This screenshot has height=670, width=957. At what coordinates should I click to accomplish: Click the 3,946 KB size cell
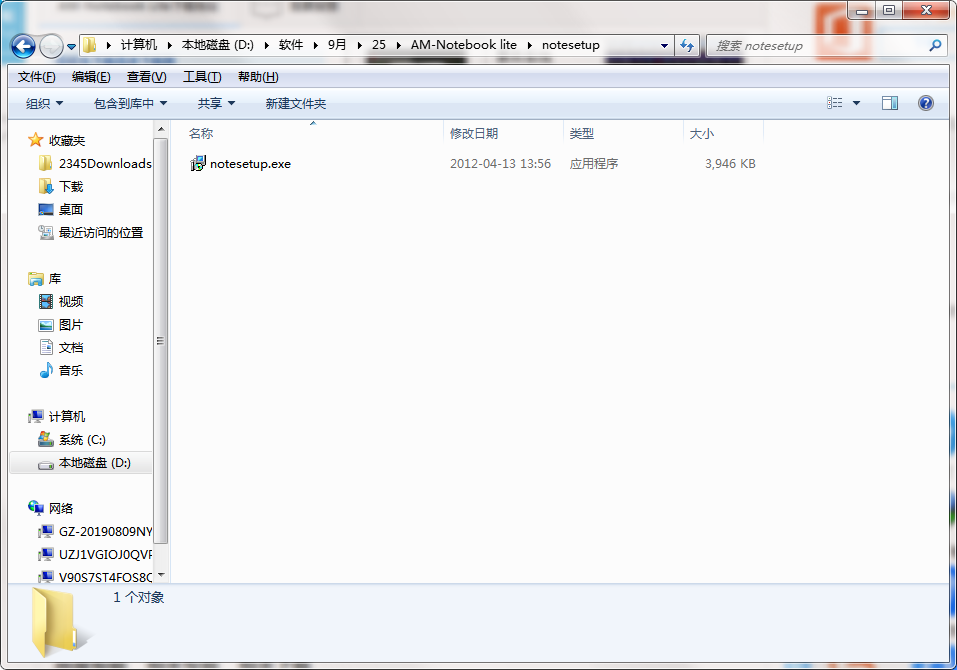click(x=730, y=164)
